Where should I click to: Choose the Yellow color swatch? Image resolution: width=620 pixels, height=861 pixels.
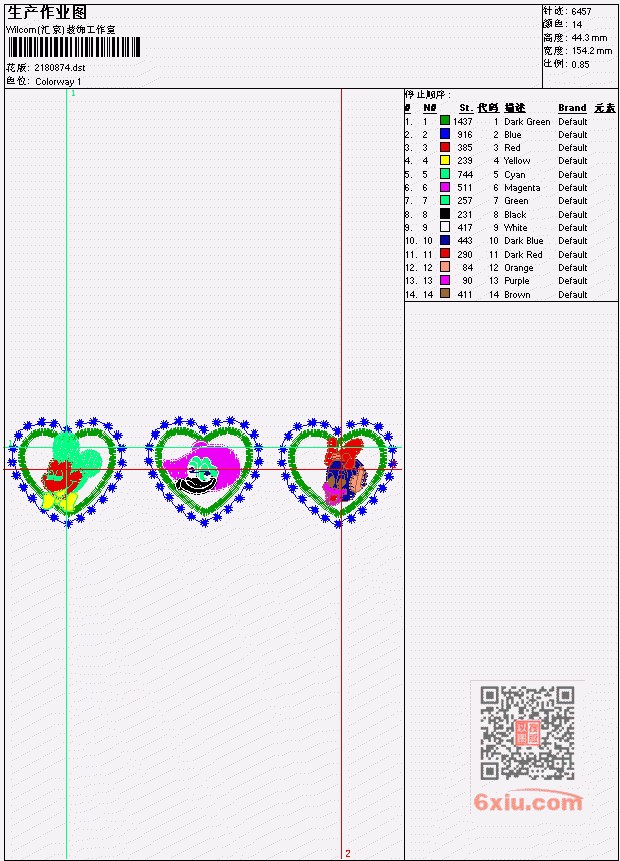point(445,160)
